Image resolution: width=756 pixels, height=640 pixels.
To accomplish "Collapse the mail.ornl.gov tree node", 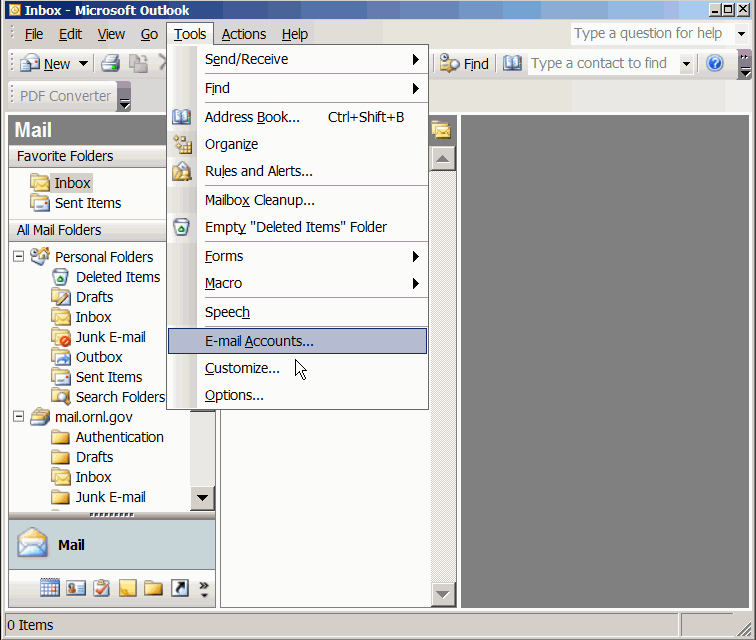I will 18,416.
